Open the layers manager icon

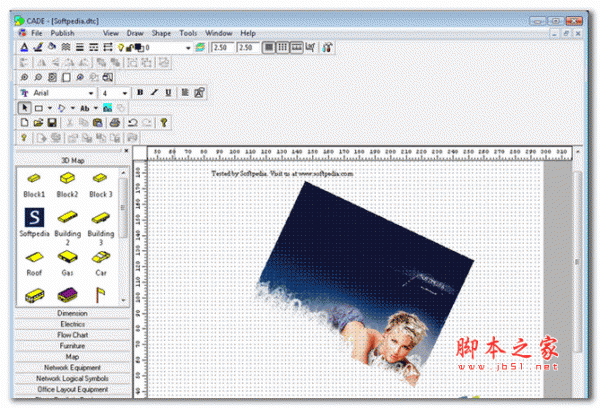(200, 47)
